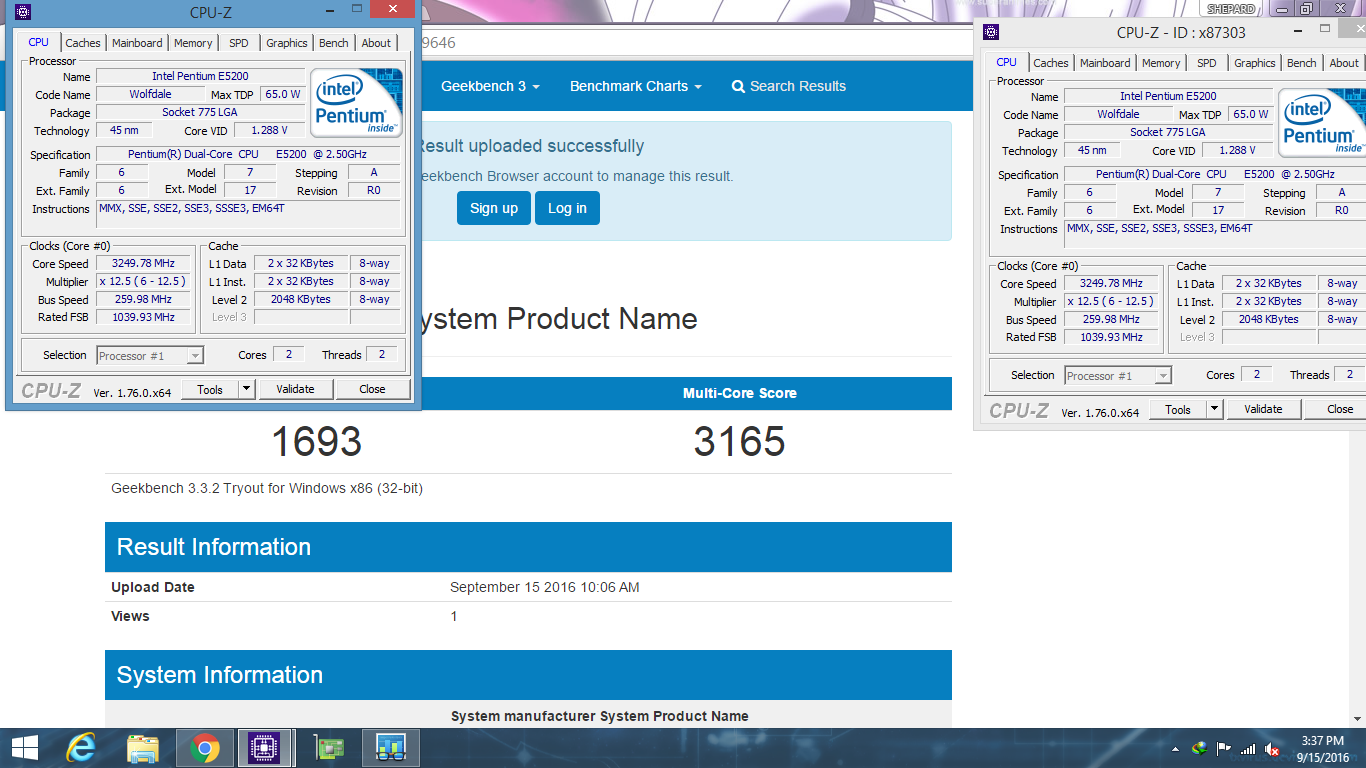Open Benchmark Charts dropdown menu
This screenshot has height=768, width=1366.
(636, 86)
